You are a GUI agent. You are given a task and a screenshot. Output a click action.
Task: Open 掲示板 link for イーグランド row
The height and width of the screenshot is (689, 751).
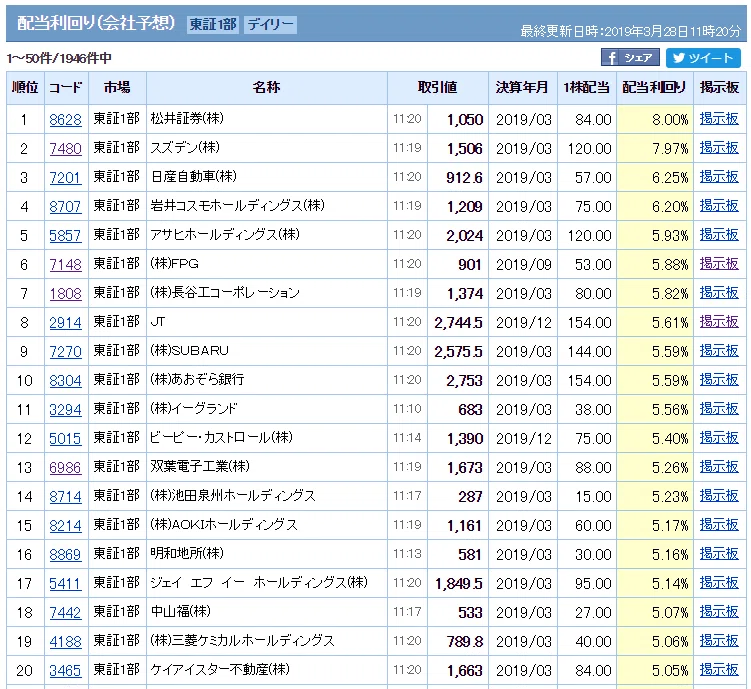719,408
